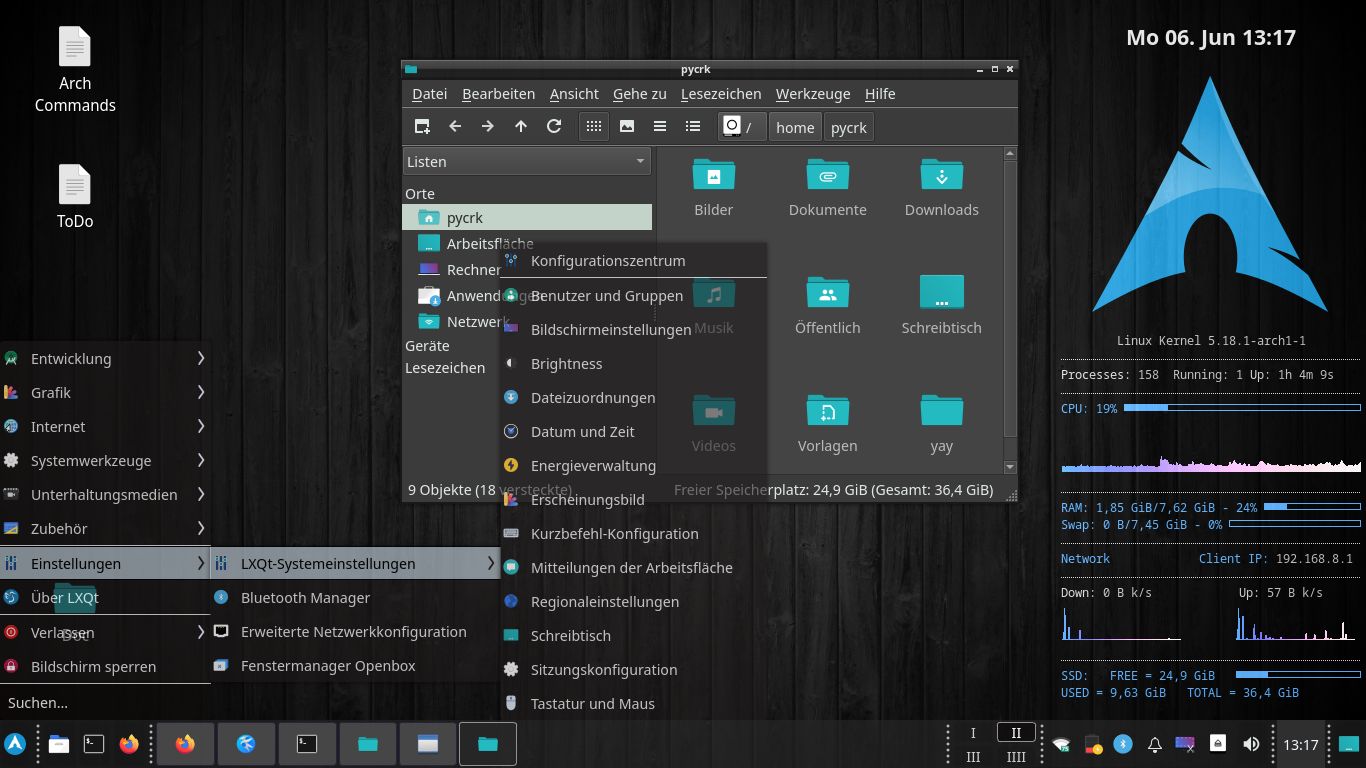Expand the Grafik submenu

coord(105,392)
